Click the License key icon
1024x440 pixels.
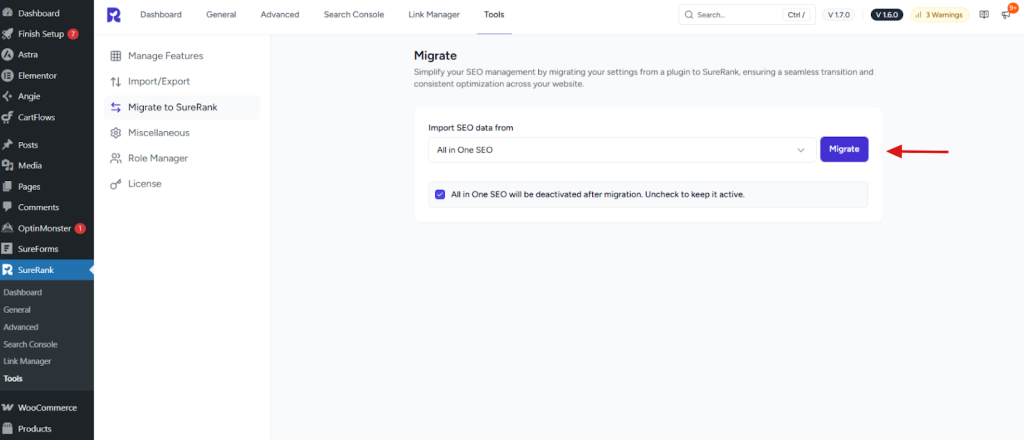click(x=116, y=184)
